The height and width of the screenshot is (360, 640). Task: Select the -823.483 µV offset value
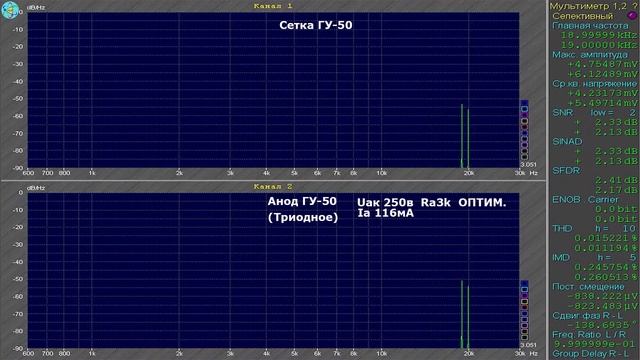click(x=602, y=306)
